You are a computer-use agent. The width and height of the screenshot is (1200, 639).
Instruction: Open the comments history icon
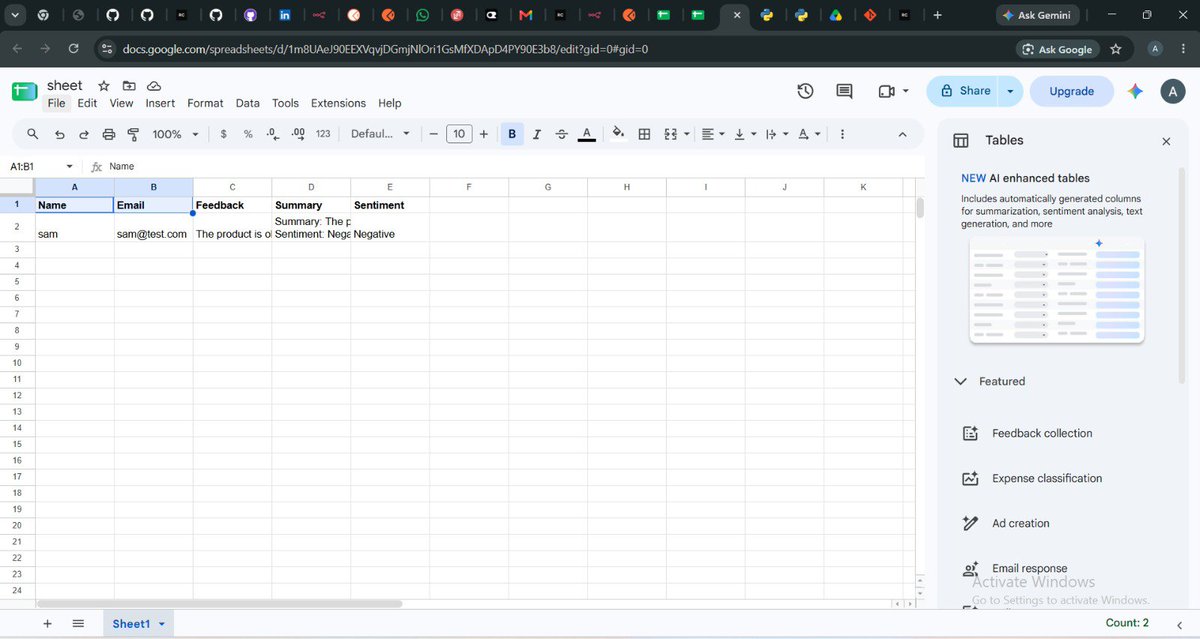tap(845, 91)
